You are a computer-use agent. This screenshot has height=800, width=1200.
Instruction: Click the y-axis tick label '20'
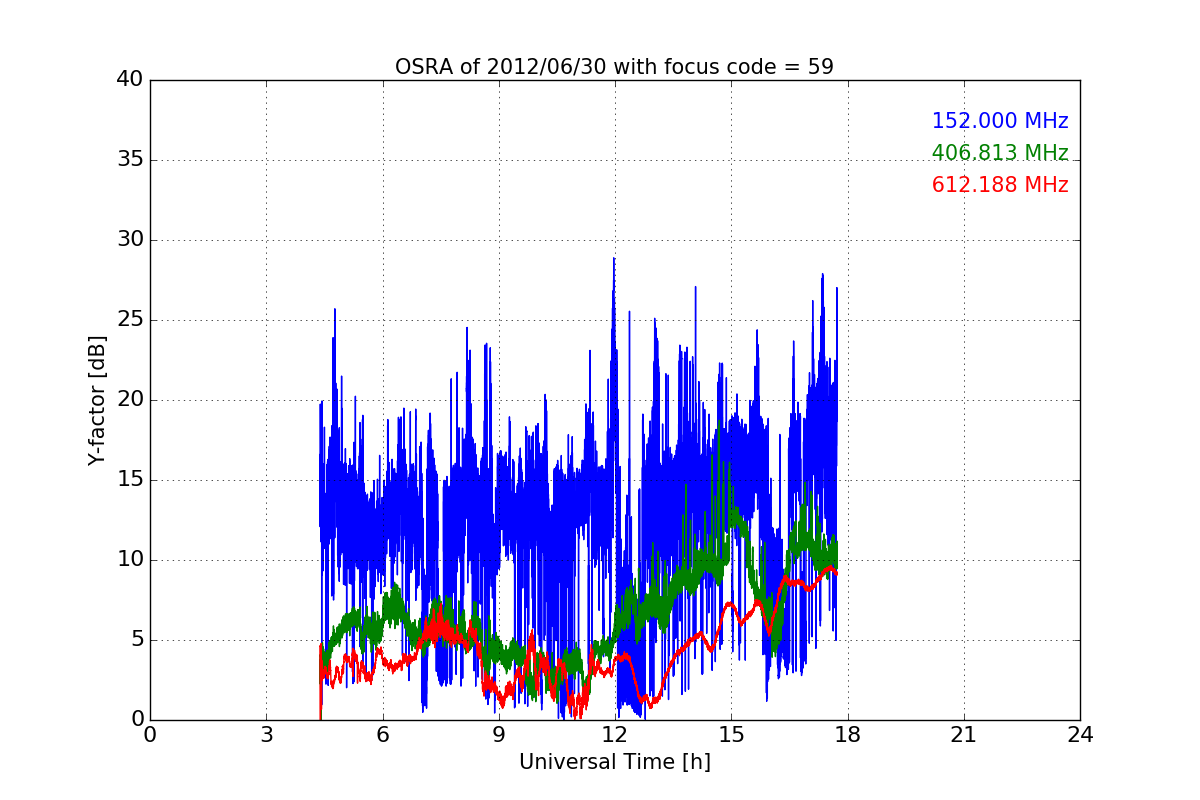(130, 400)
